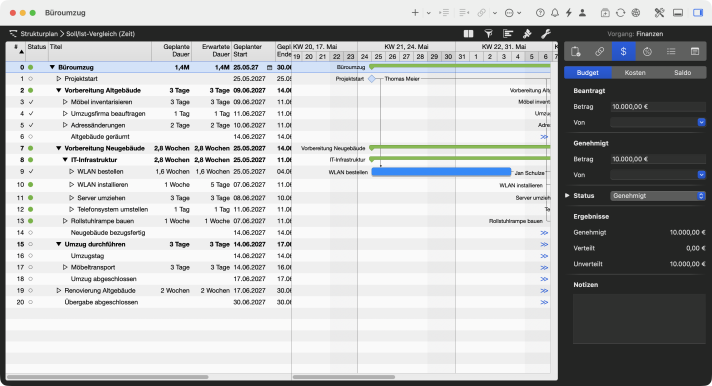Viewport: 712px width, 386px height.
Task: Open the list inspector tab
Action: [x=671, y=52]
